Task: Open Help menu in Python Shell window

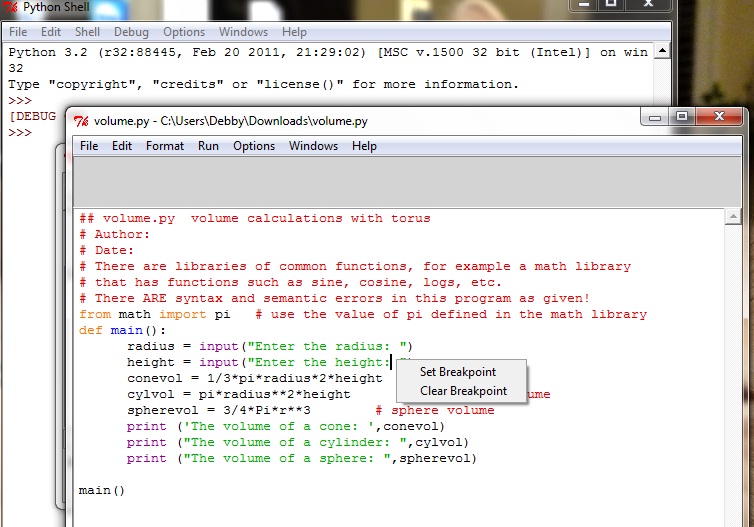Action: coord(294,32)
